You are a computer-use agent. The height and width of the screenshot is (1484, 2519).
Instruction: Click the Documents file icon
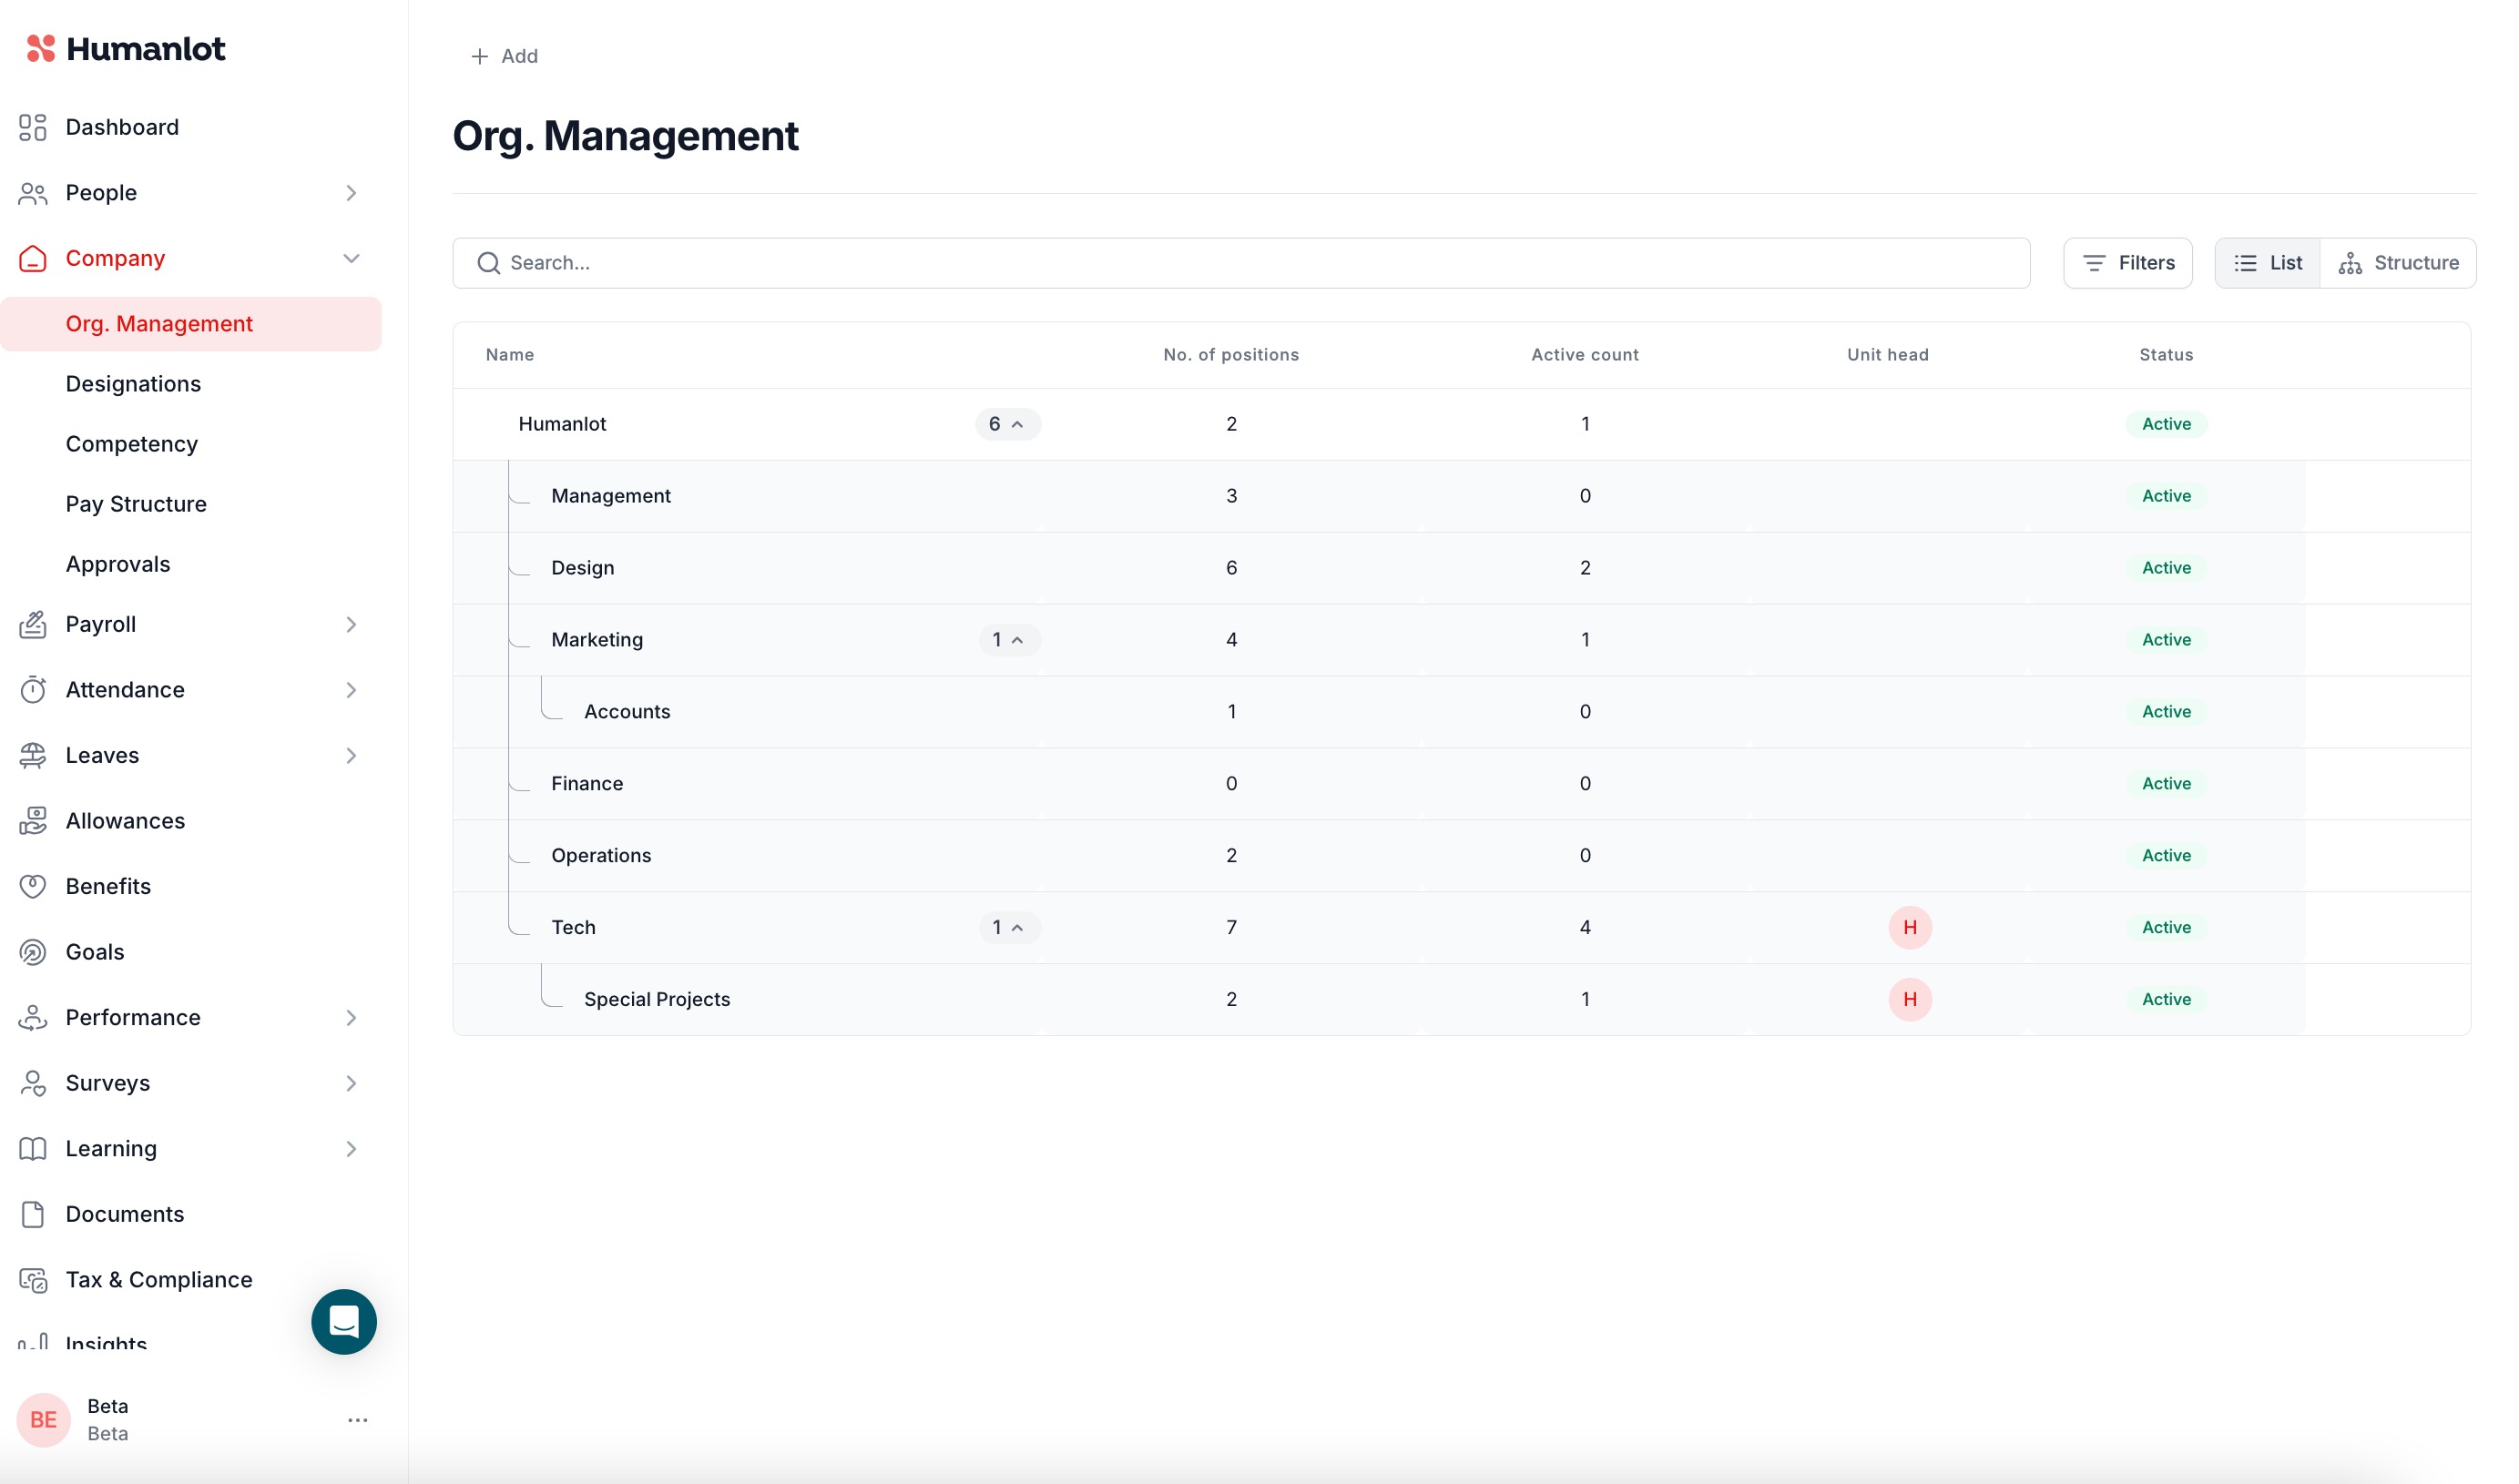32,1214
